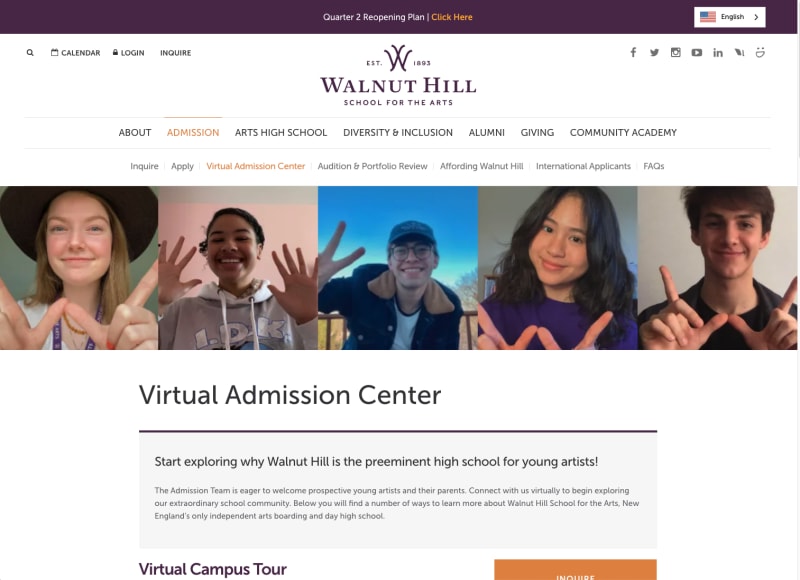
Task: Open the Arts High School menu
Action: tap(281, 133)
